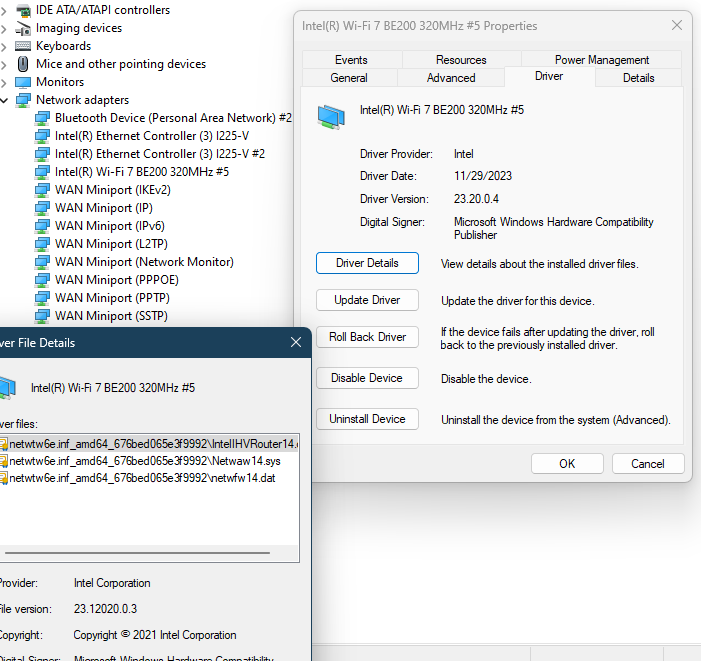The image size is (701, 661).
Task: Click the driver version value 23.20.0.4
Action: point(476,199)
